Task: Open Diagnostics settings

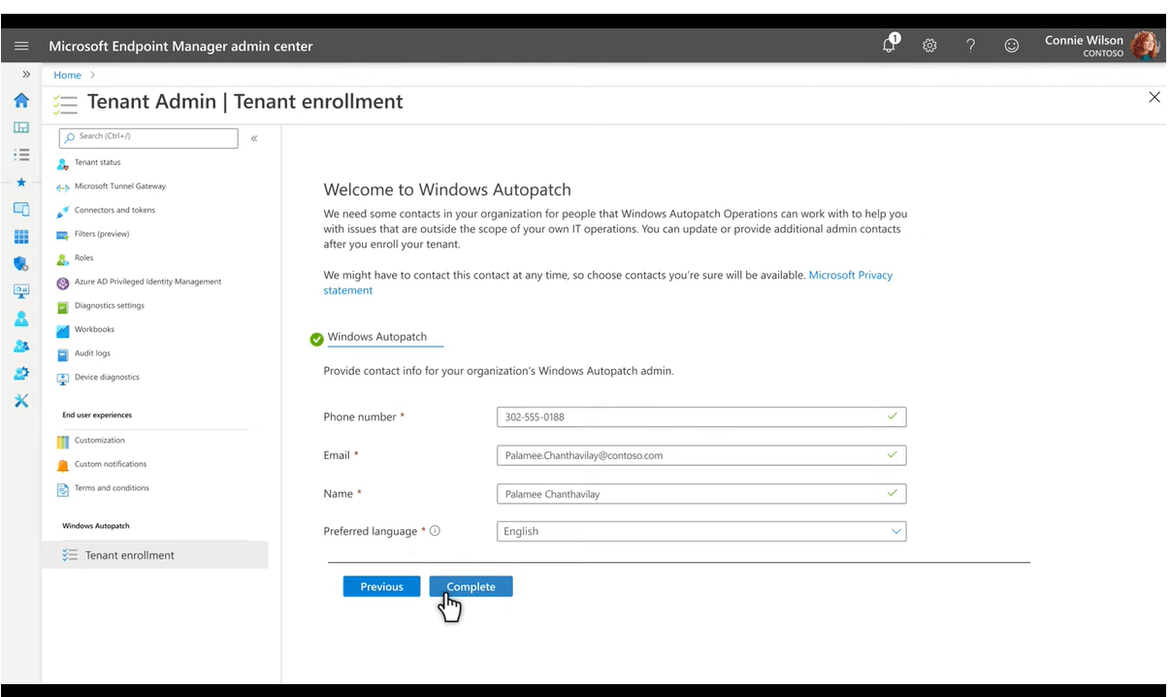Action: click(109, 306)
